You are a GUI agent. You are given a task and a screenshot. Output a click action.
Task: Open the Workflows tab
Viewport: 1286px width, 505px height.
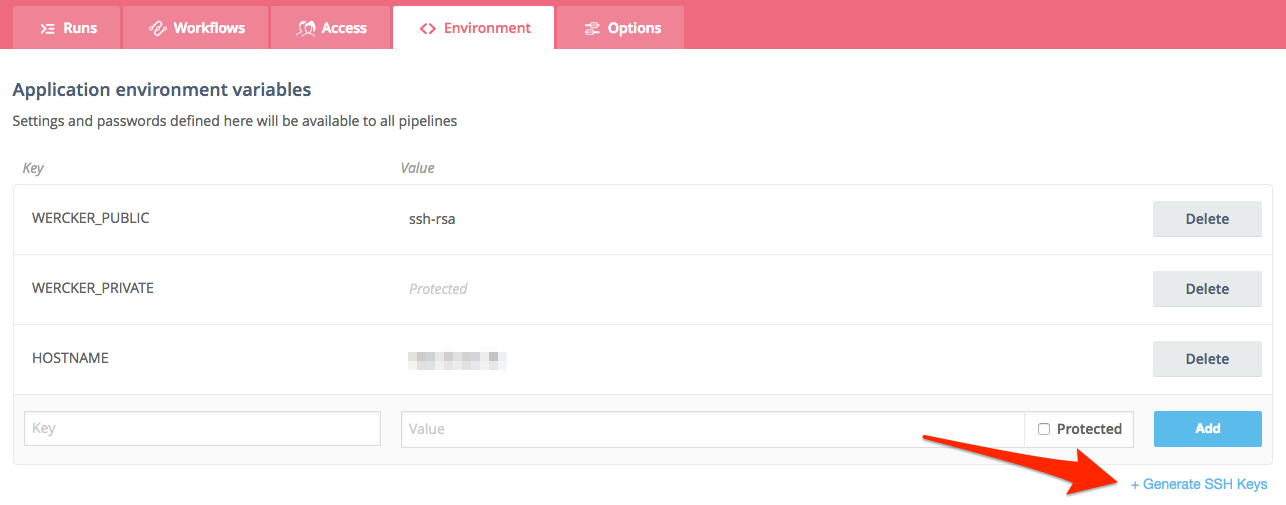pyautogui.click(x=196, y=28)
